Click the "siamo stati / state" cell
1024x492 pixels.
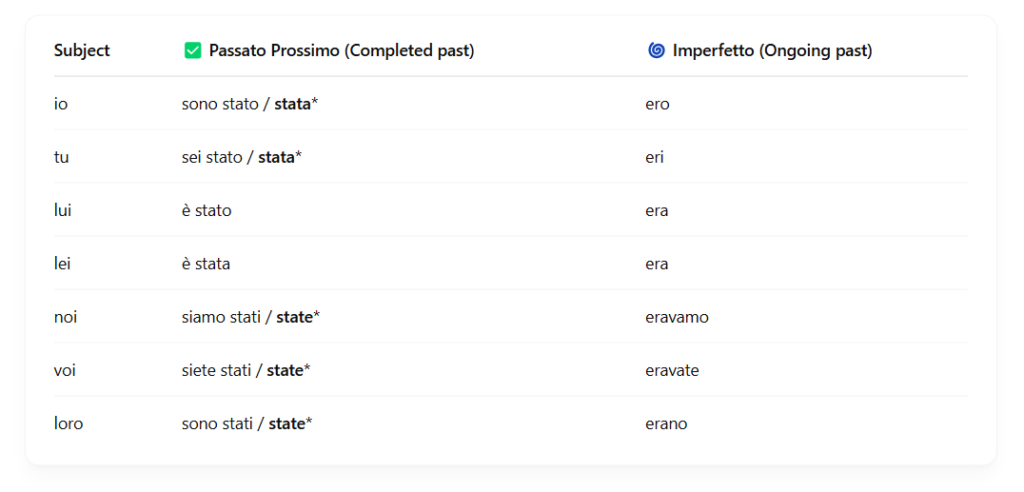[x=250, y=317]
